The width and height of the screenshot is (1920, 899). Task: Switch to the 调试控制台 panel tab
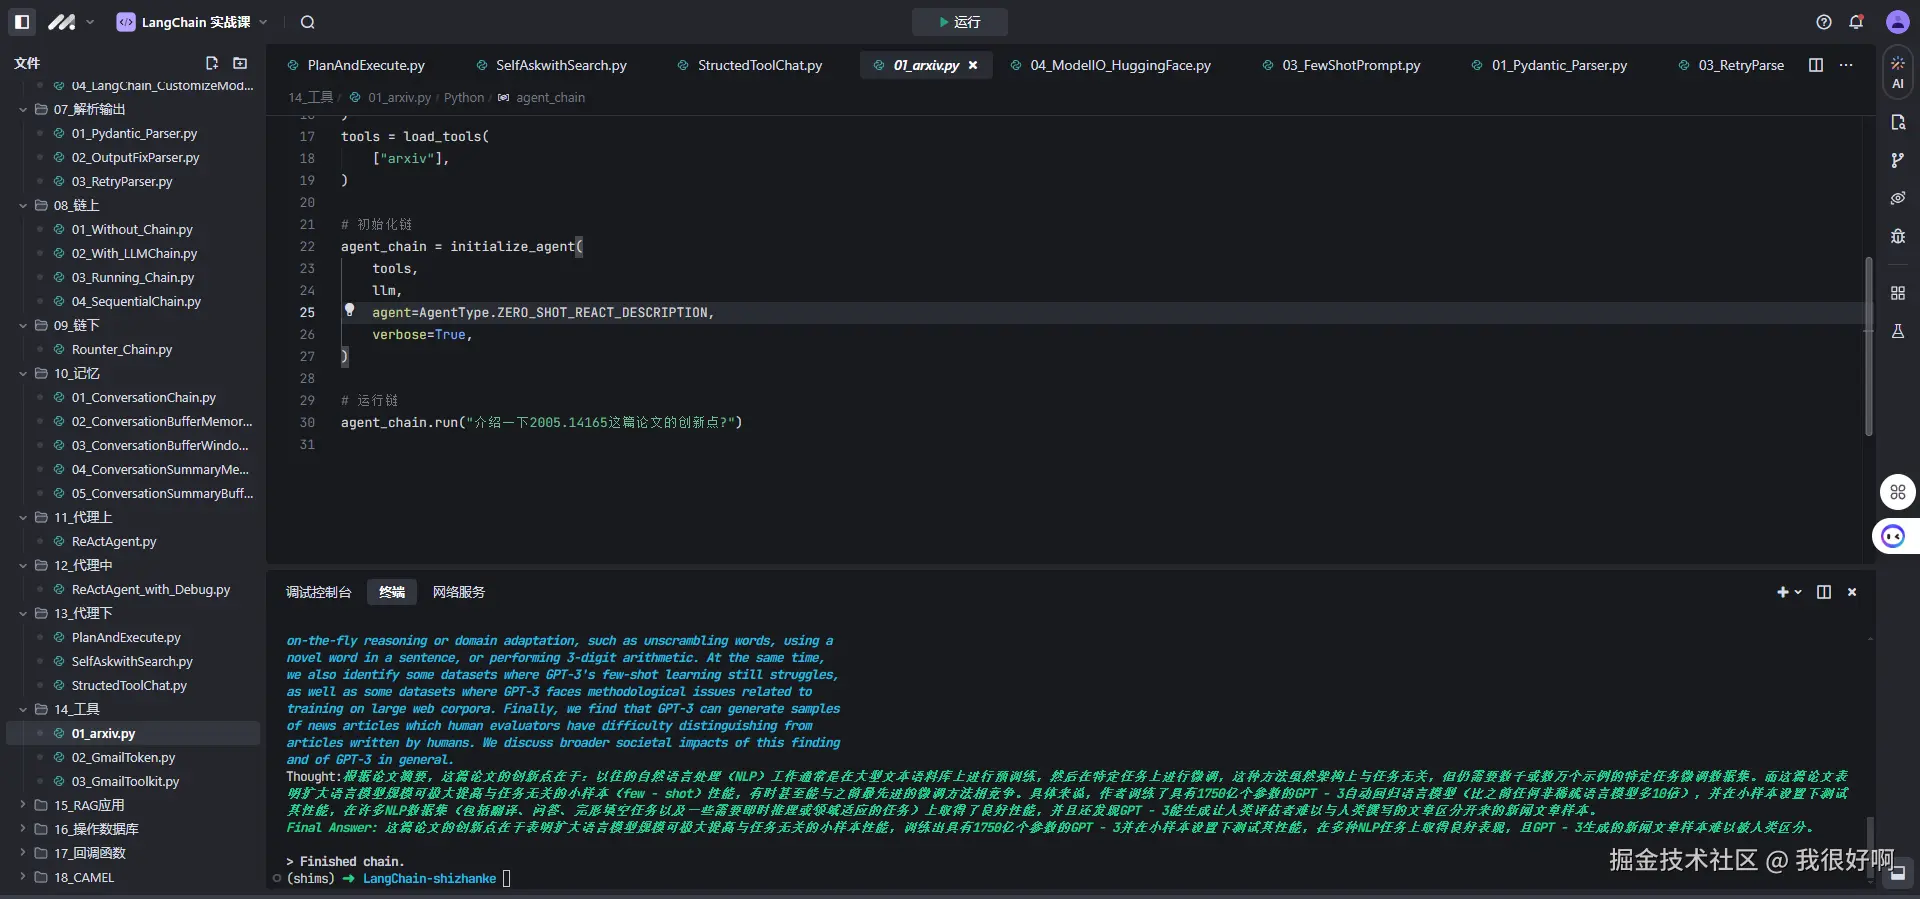point(318,592)
